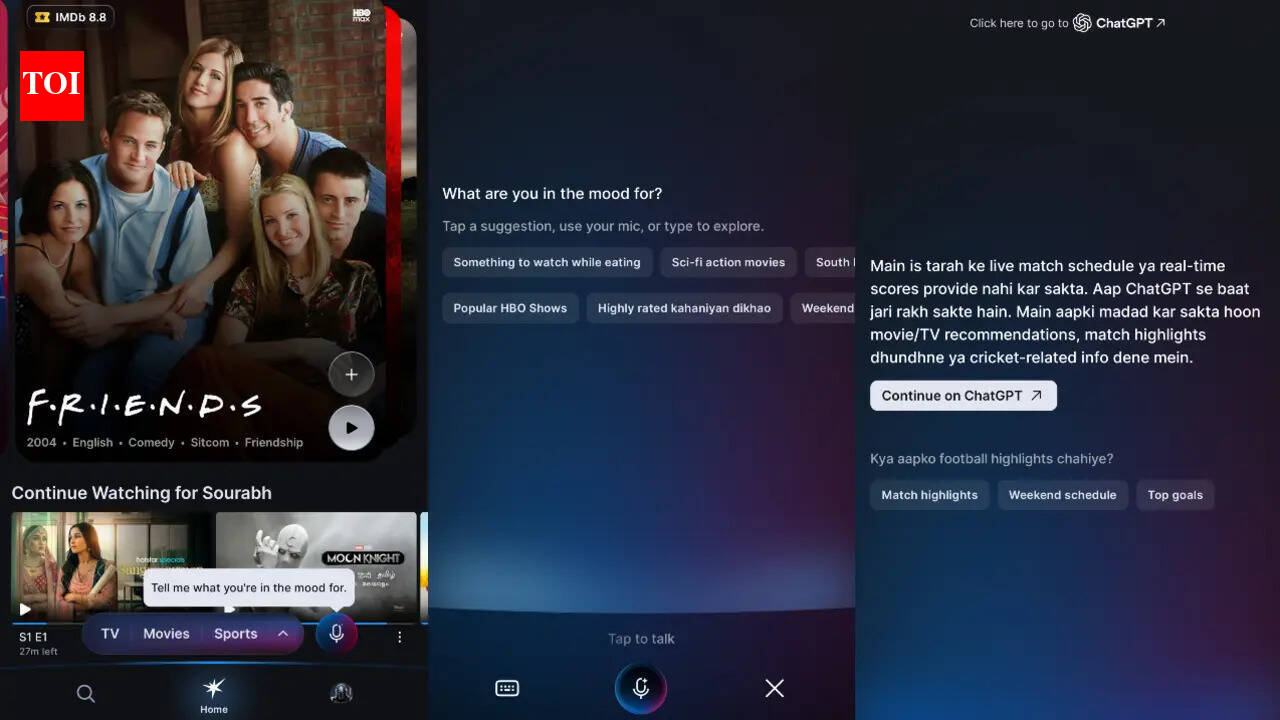Open the profile avatar icon
This screenshot has width=1280, height=720.
tap(341, 693)
